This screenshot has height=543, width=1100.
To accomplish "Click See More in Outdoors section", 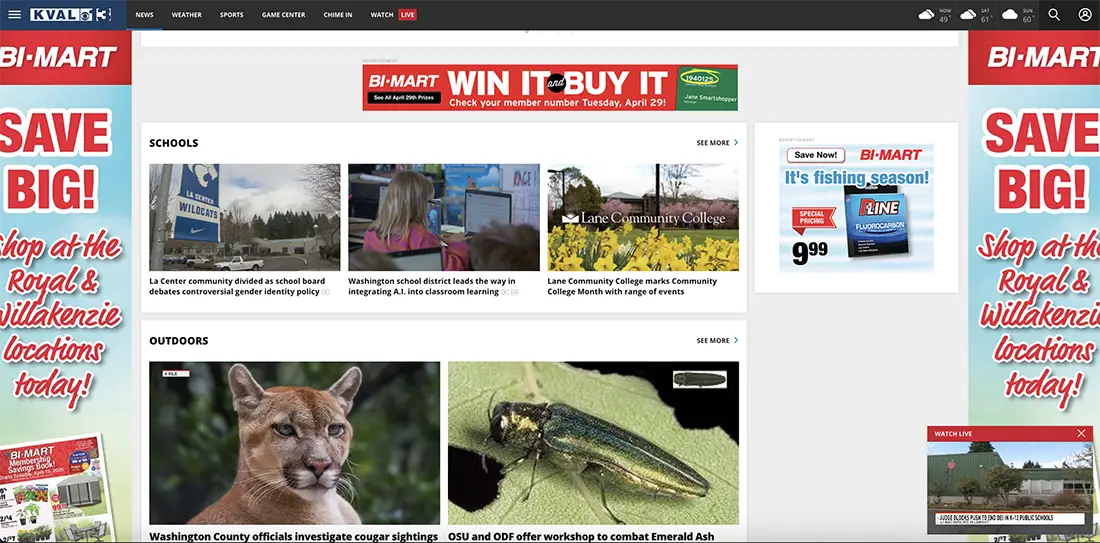I will tap(713, 340).
